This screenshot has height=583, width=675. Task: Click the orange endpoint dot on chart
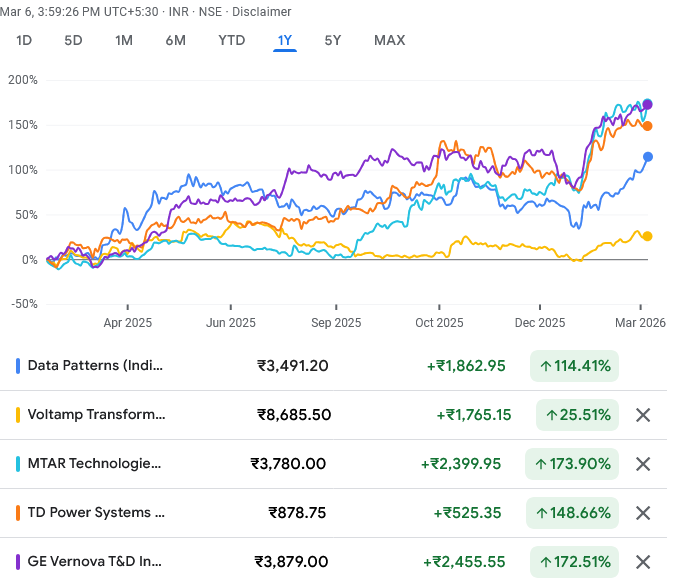click(x=647, y=126)
